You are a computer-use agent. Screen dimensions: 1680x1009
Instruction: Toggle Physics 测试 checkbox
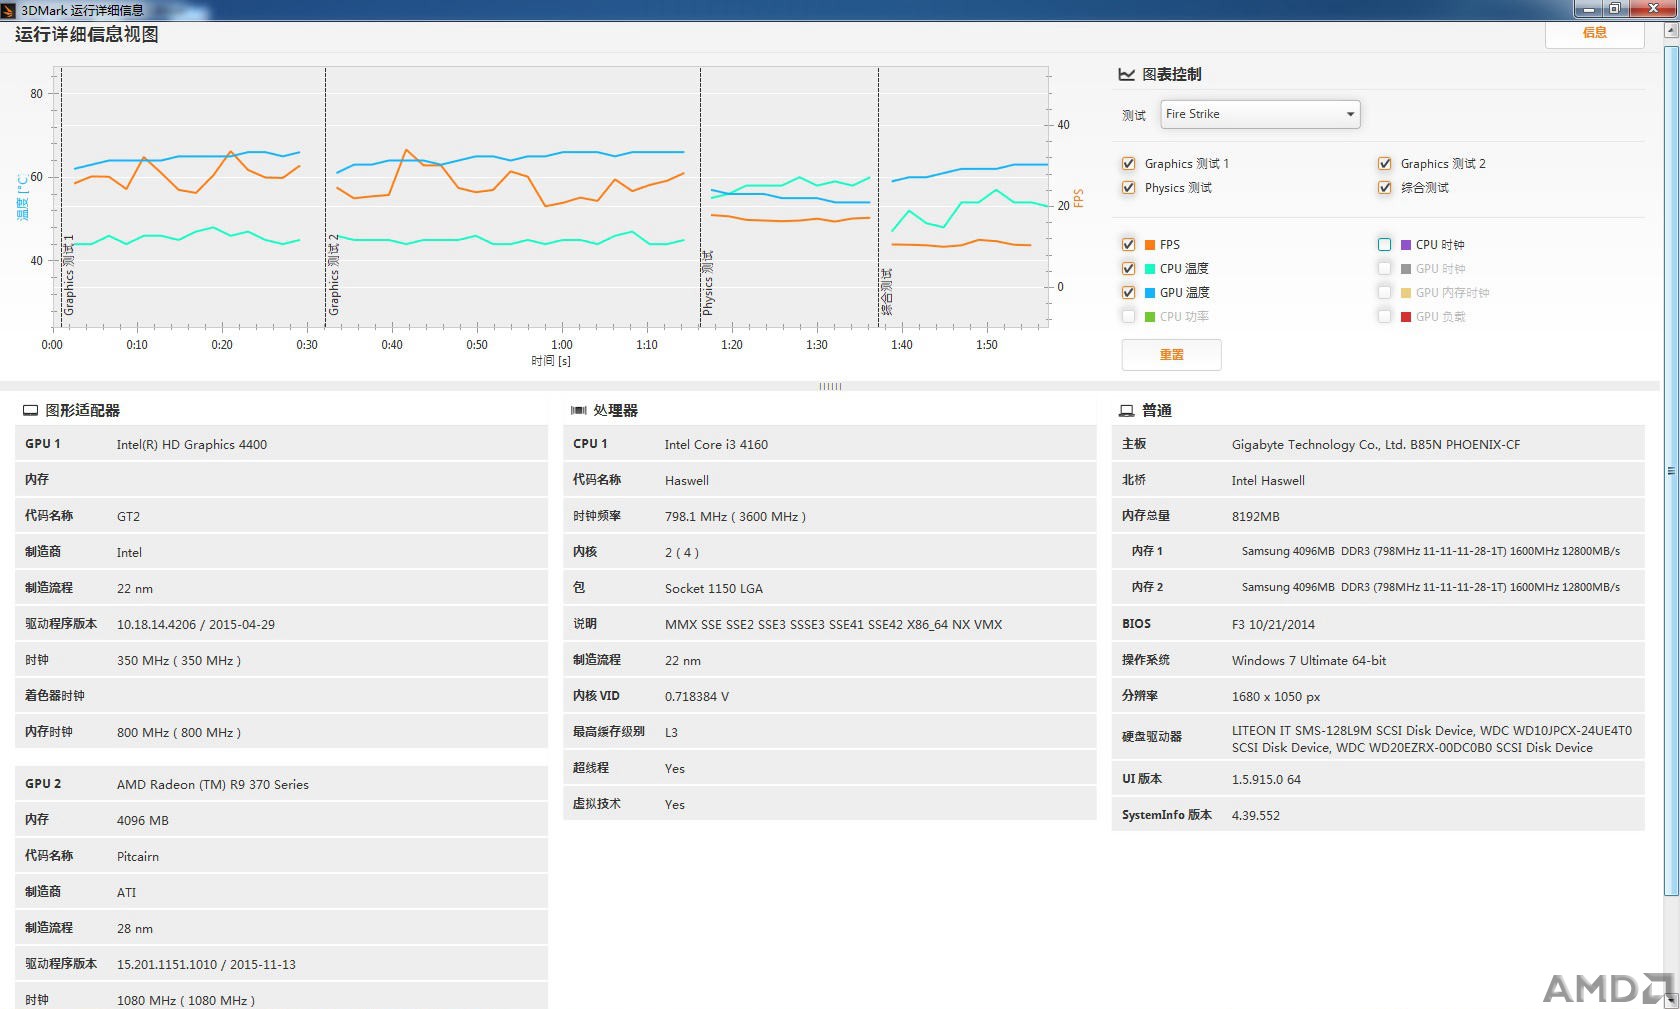pos(1128,187)
